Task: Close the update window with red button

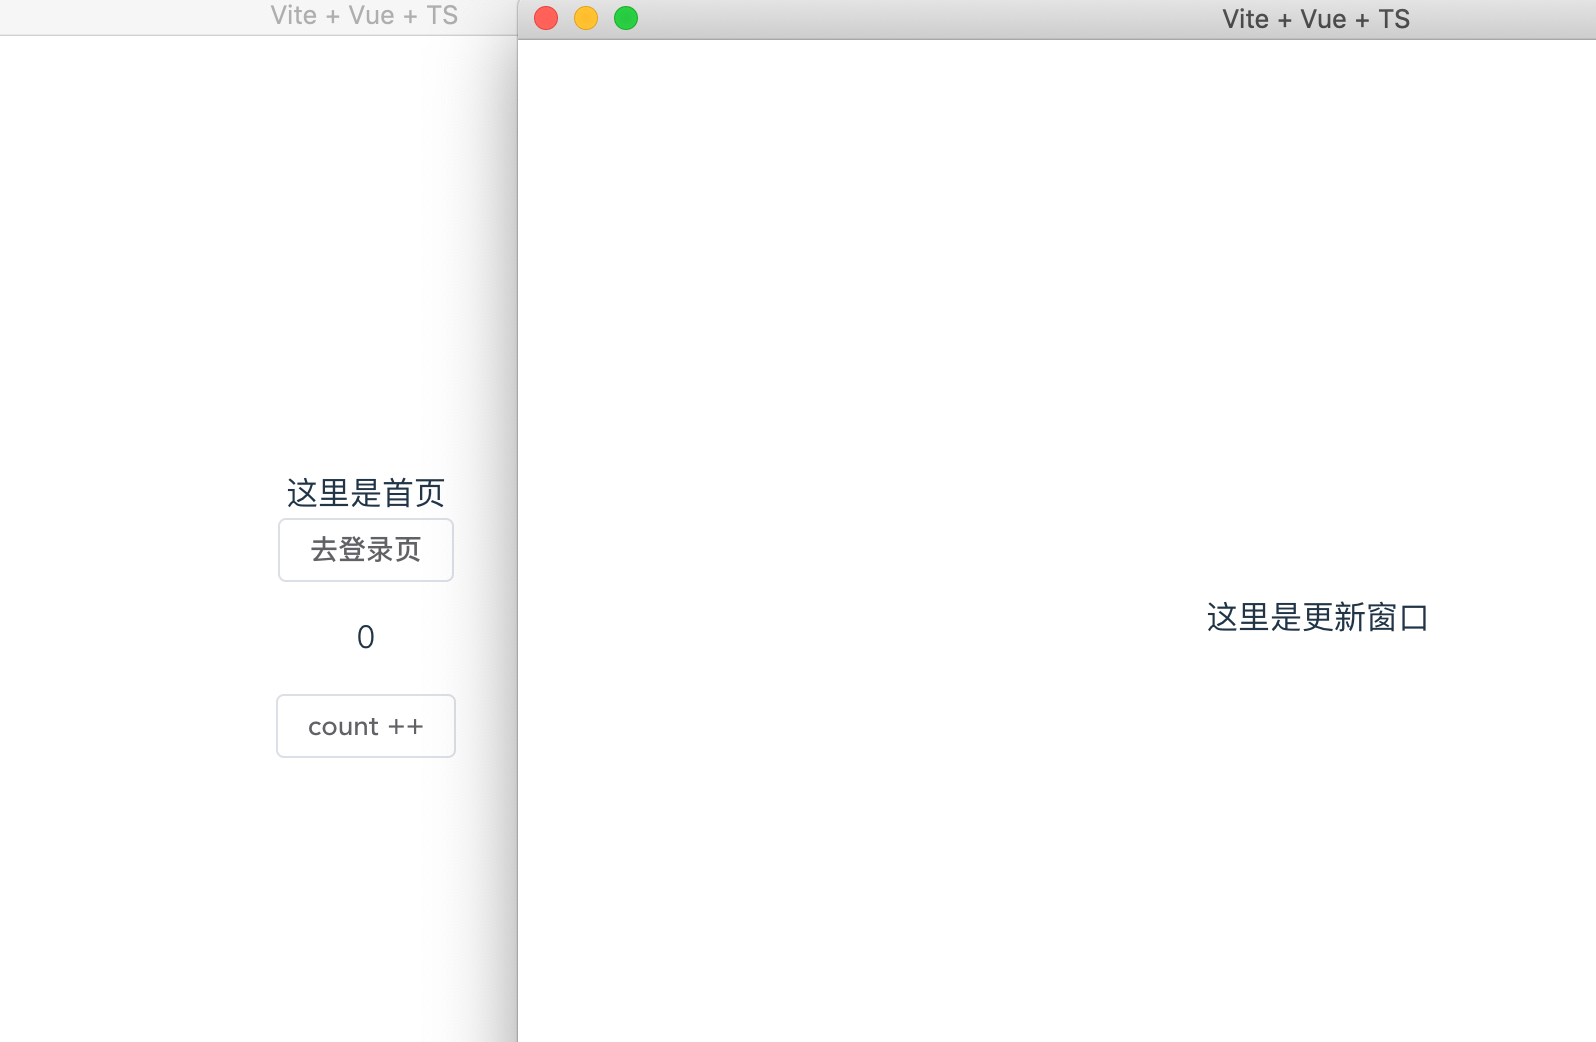Action: 546,18
